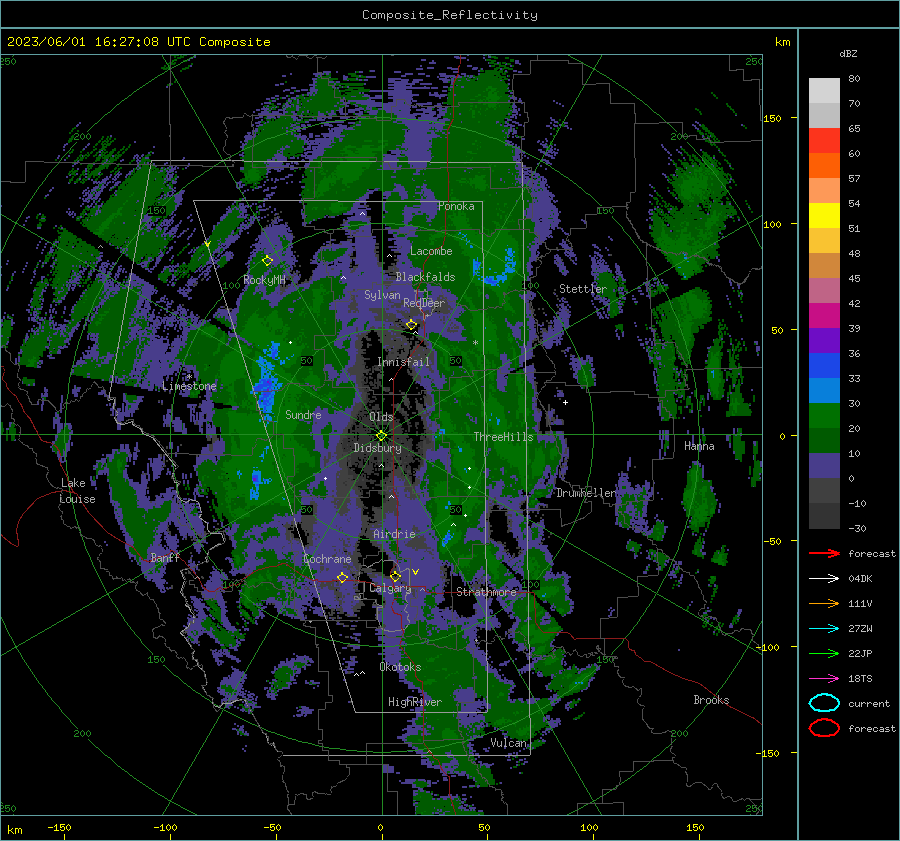Click the Strathmore city label
This screenshot has height=841, width=900.
487,592
